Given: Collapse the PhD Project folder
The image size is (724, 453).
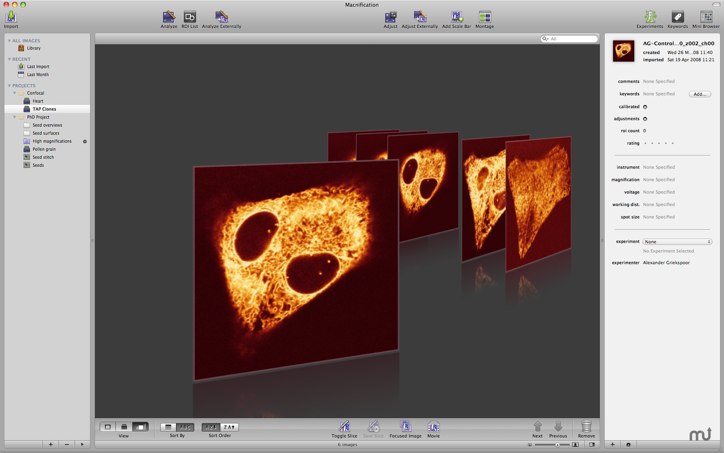Looking at the screenshot, I should coord(14,117).
